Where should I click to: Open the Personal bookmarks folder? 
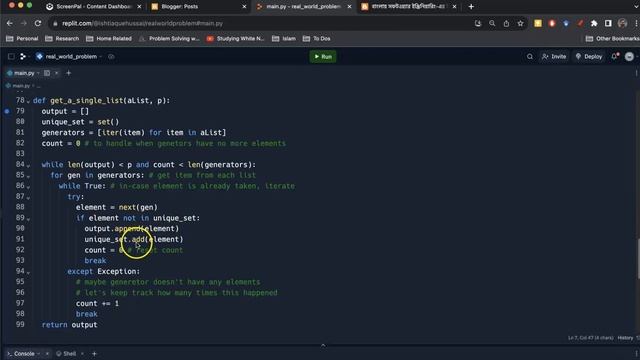[22, 38]
